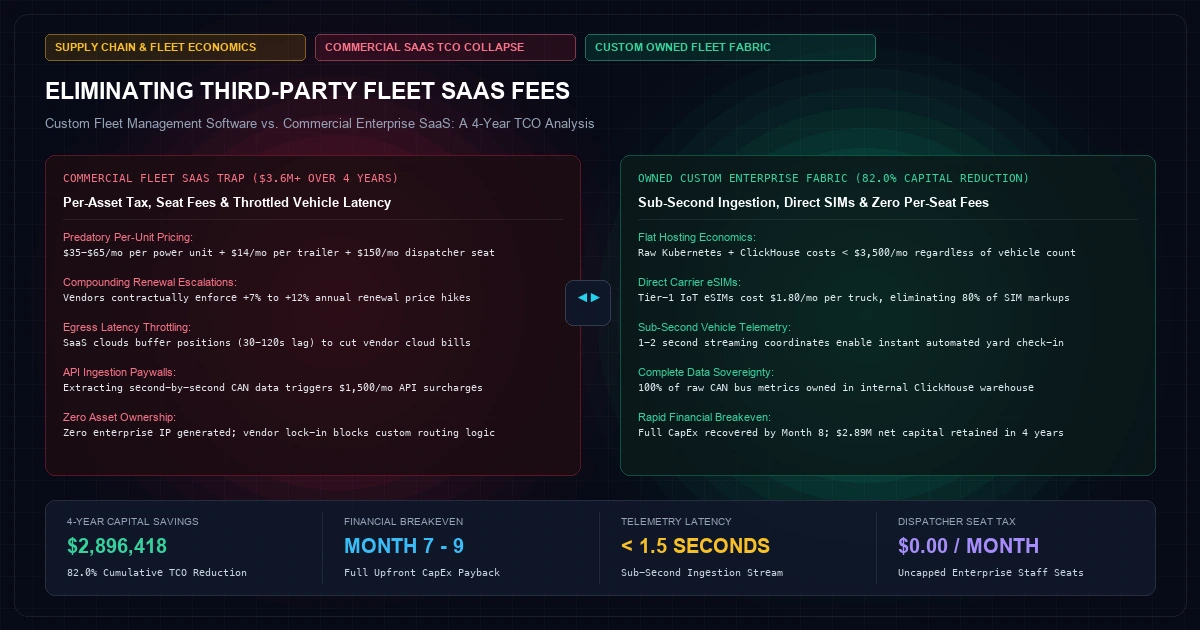Click the $35–$65/mo per power unit line
The height and width of the screenshot is (630, 1200).
278,253
